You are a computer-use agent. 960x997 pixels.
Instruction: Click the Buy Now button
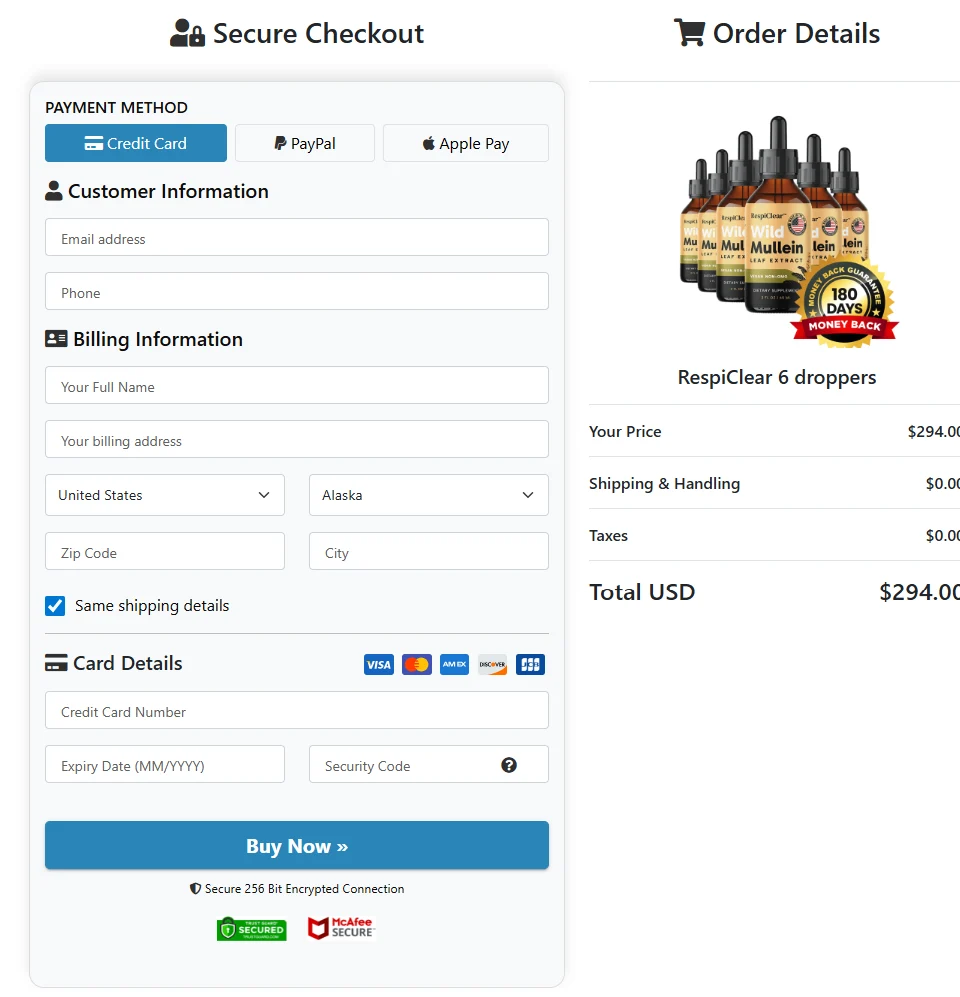pyautogui.click(x=297, y=845)
